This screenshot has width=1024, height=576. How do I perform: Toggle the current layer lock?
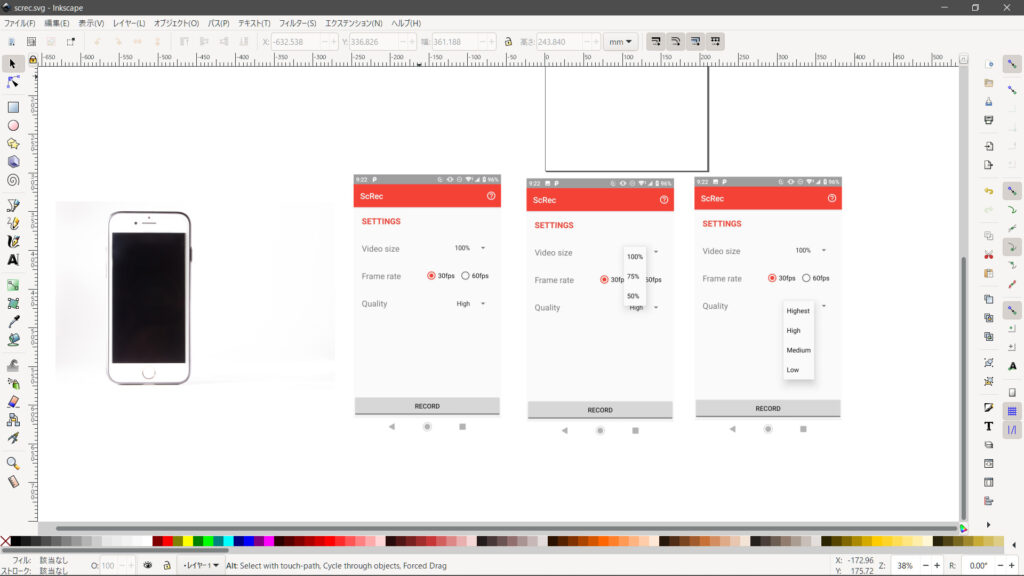pyautogui.click(x=167, y=566)
